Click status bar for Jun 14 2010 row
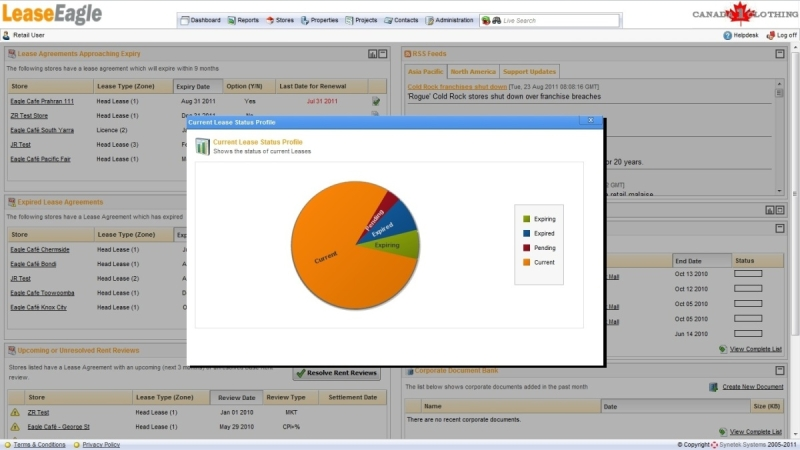Viewport: 800px width, 450px height. pyautogui.click(x=748, y=334)
